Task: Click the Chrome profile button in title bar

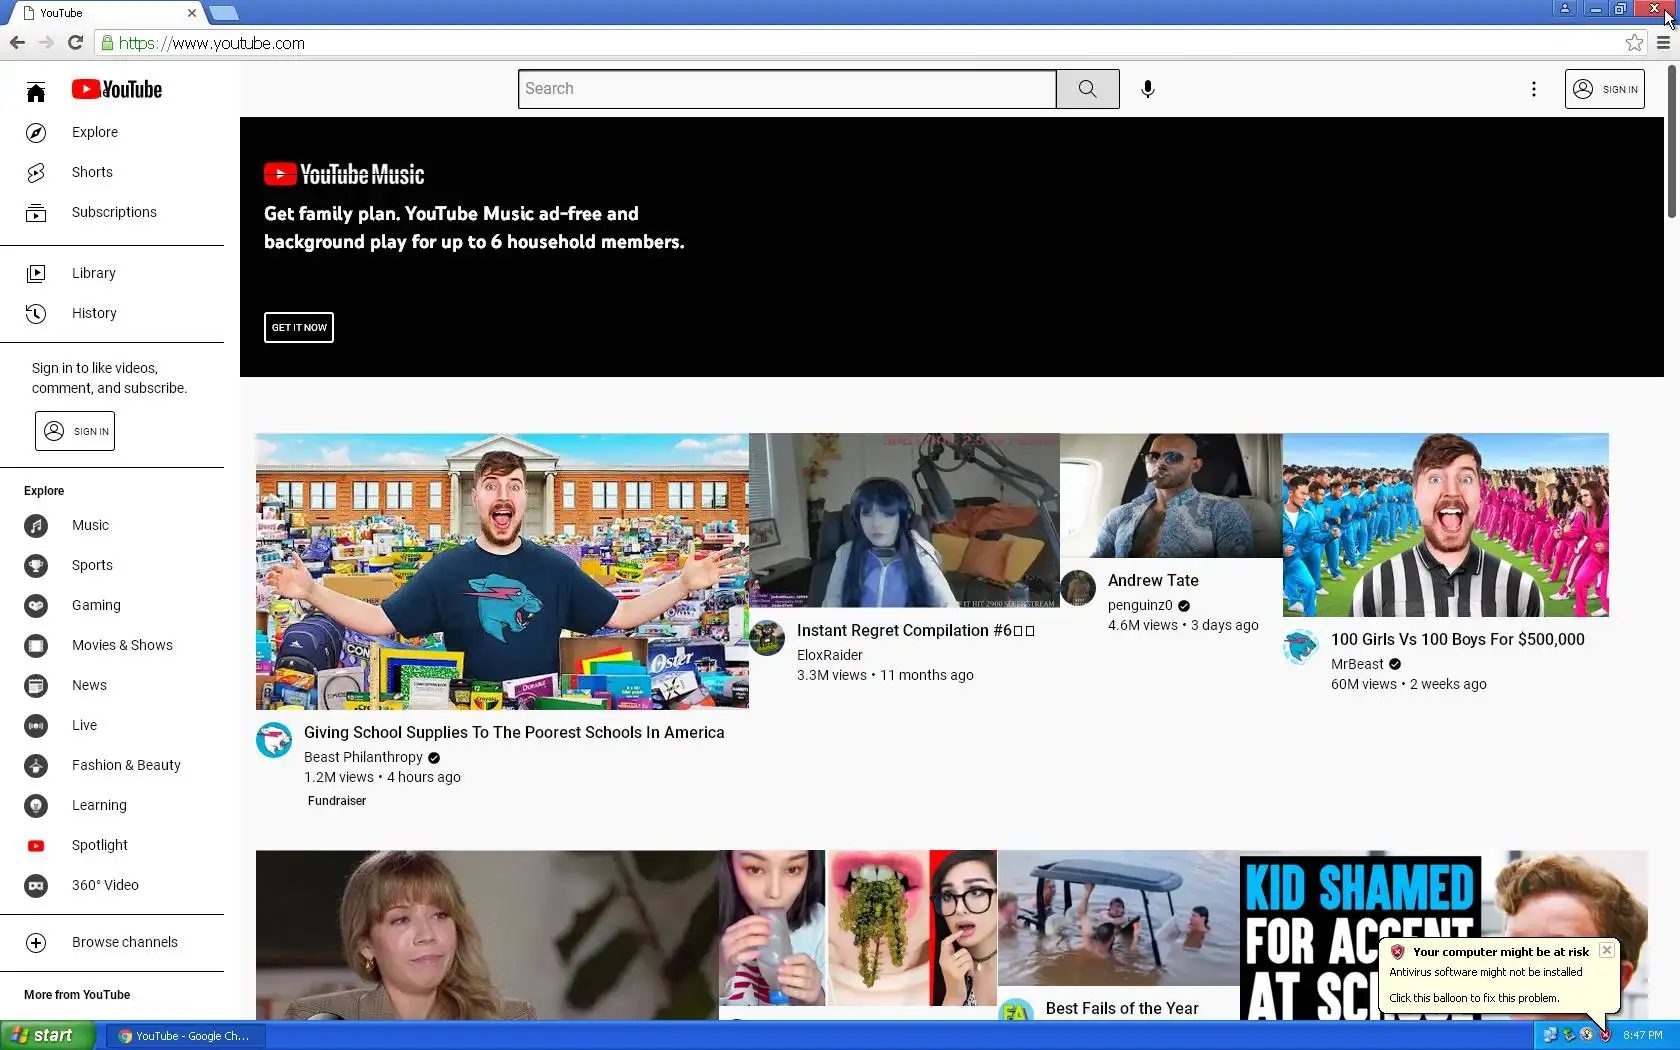Action: coord(1565,9)
